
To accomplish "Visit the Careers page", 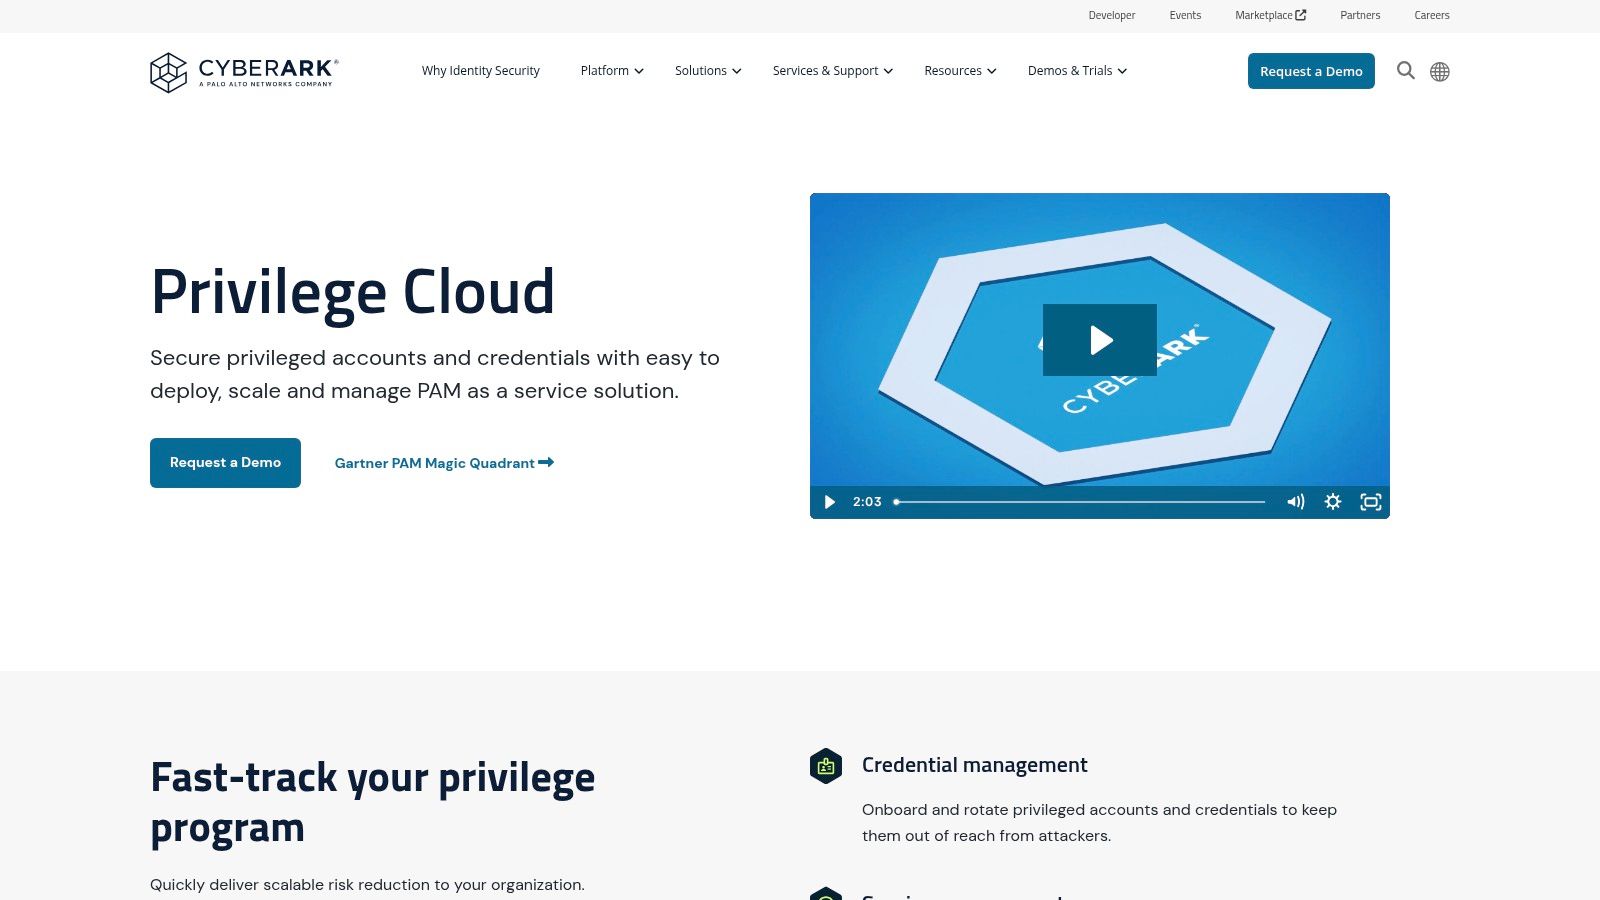I will [x=1432, y=15].
